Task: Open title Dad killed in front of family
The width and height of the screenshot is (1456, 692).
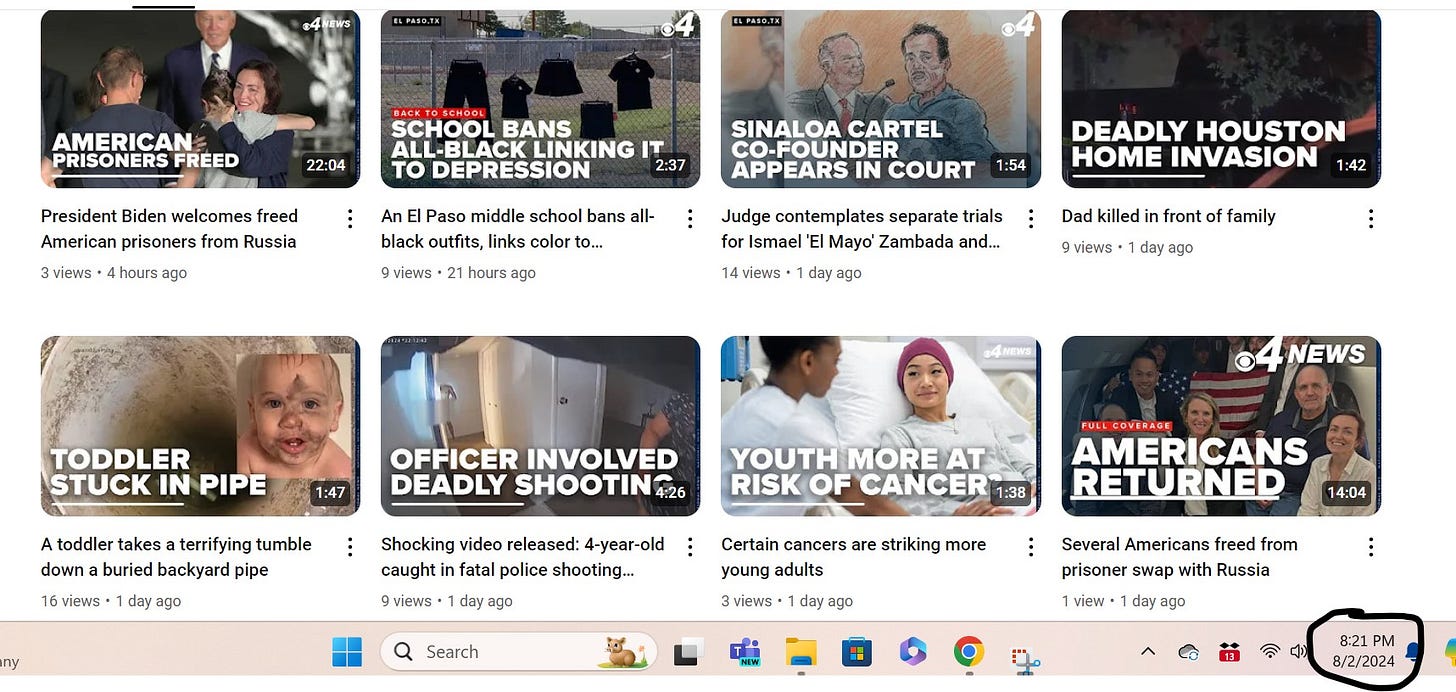Action: [1169, 216]
